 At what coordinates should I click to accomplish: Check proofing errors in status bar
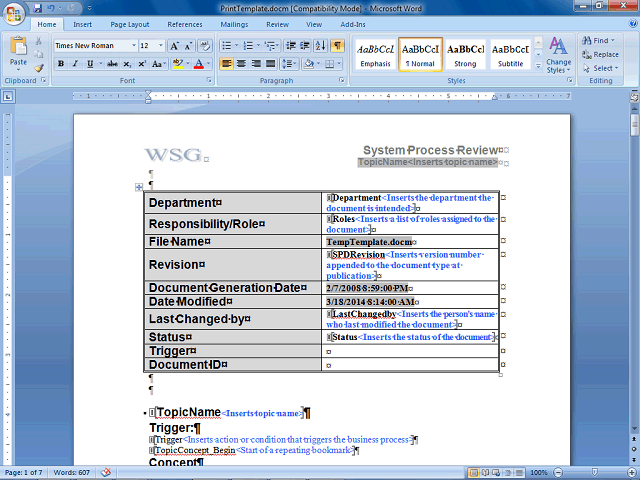click(106, 472)
